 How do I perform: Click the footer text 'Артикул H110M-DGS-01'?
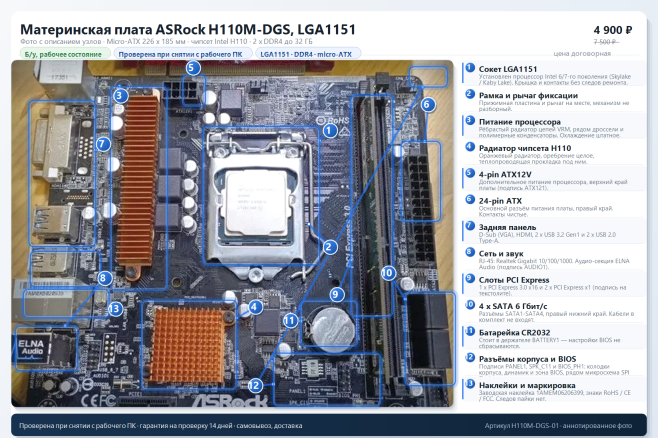(522, 425)
